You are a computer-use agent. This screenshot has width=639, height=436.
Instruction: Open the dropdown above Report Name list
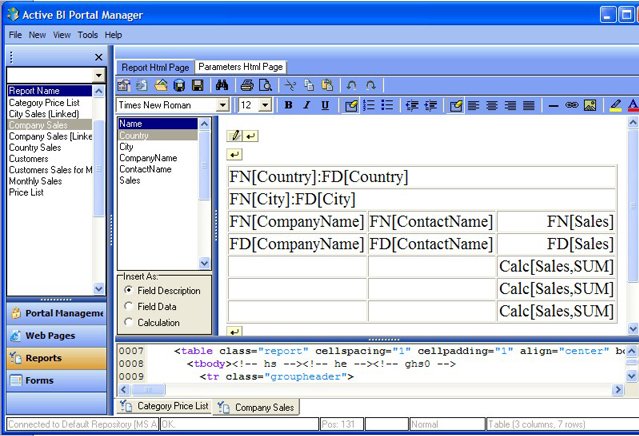click(99, 76)
